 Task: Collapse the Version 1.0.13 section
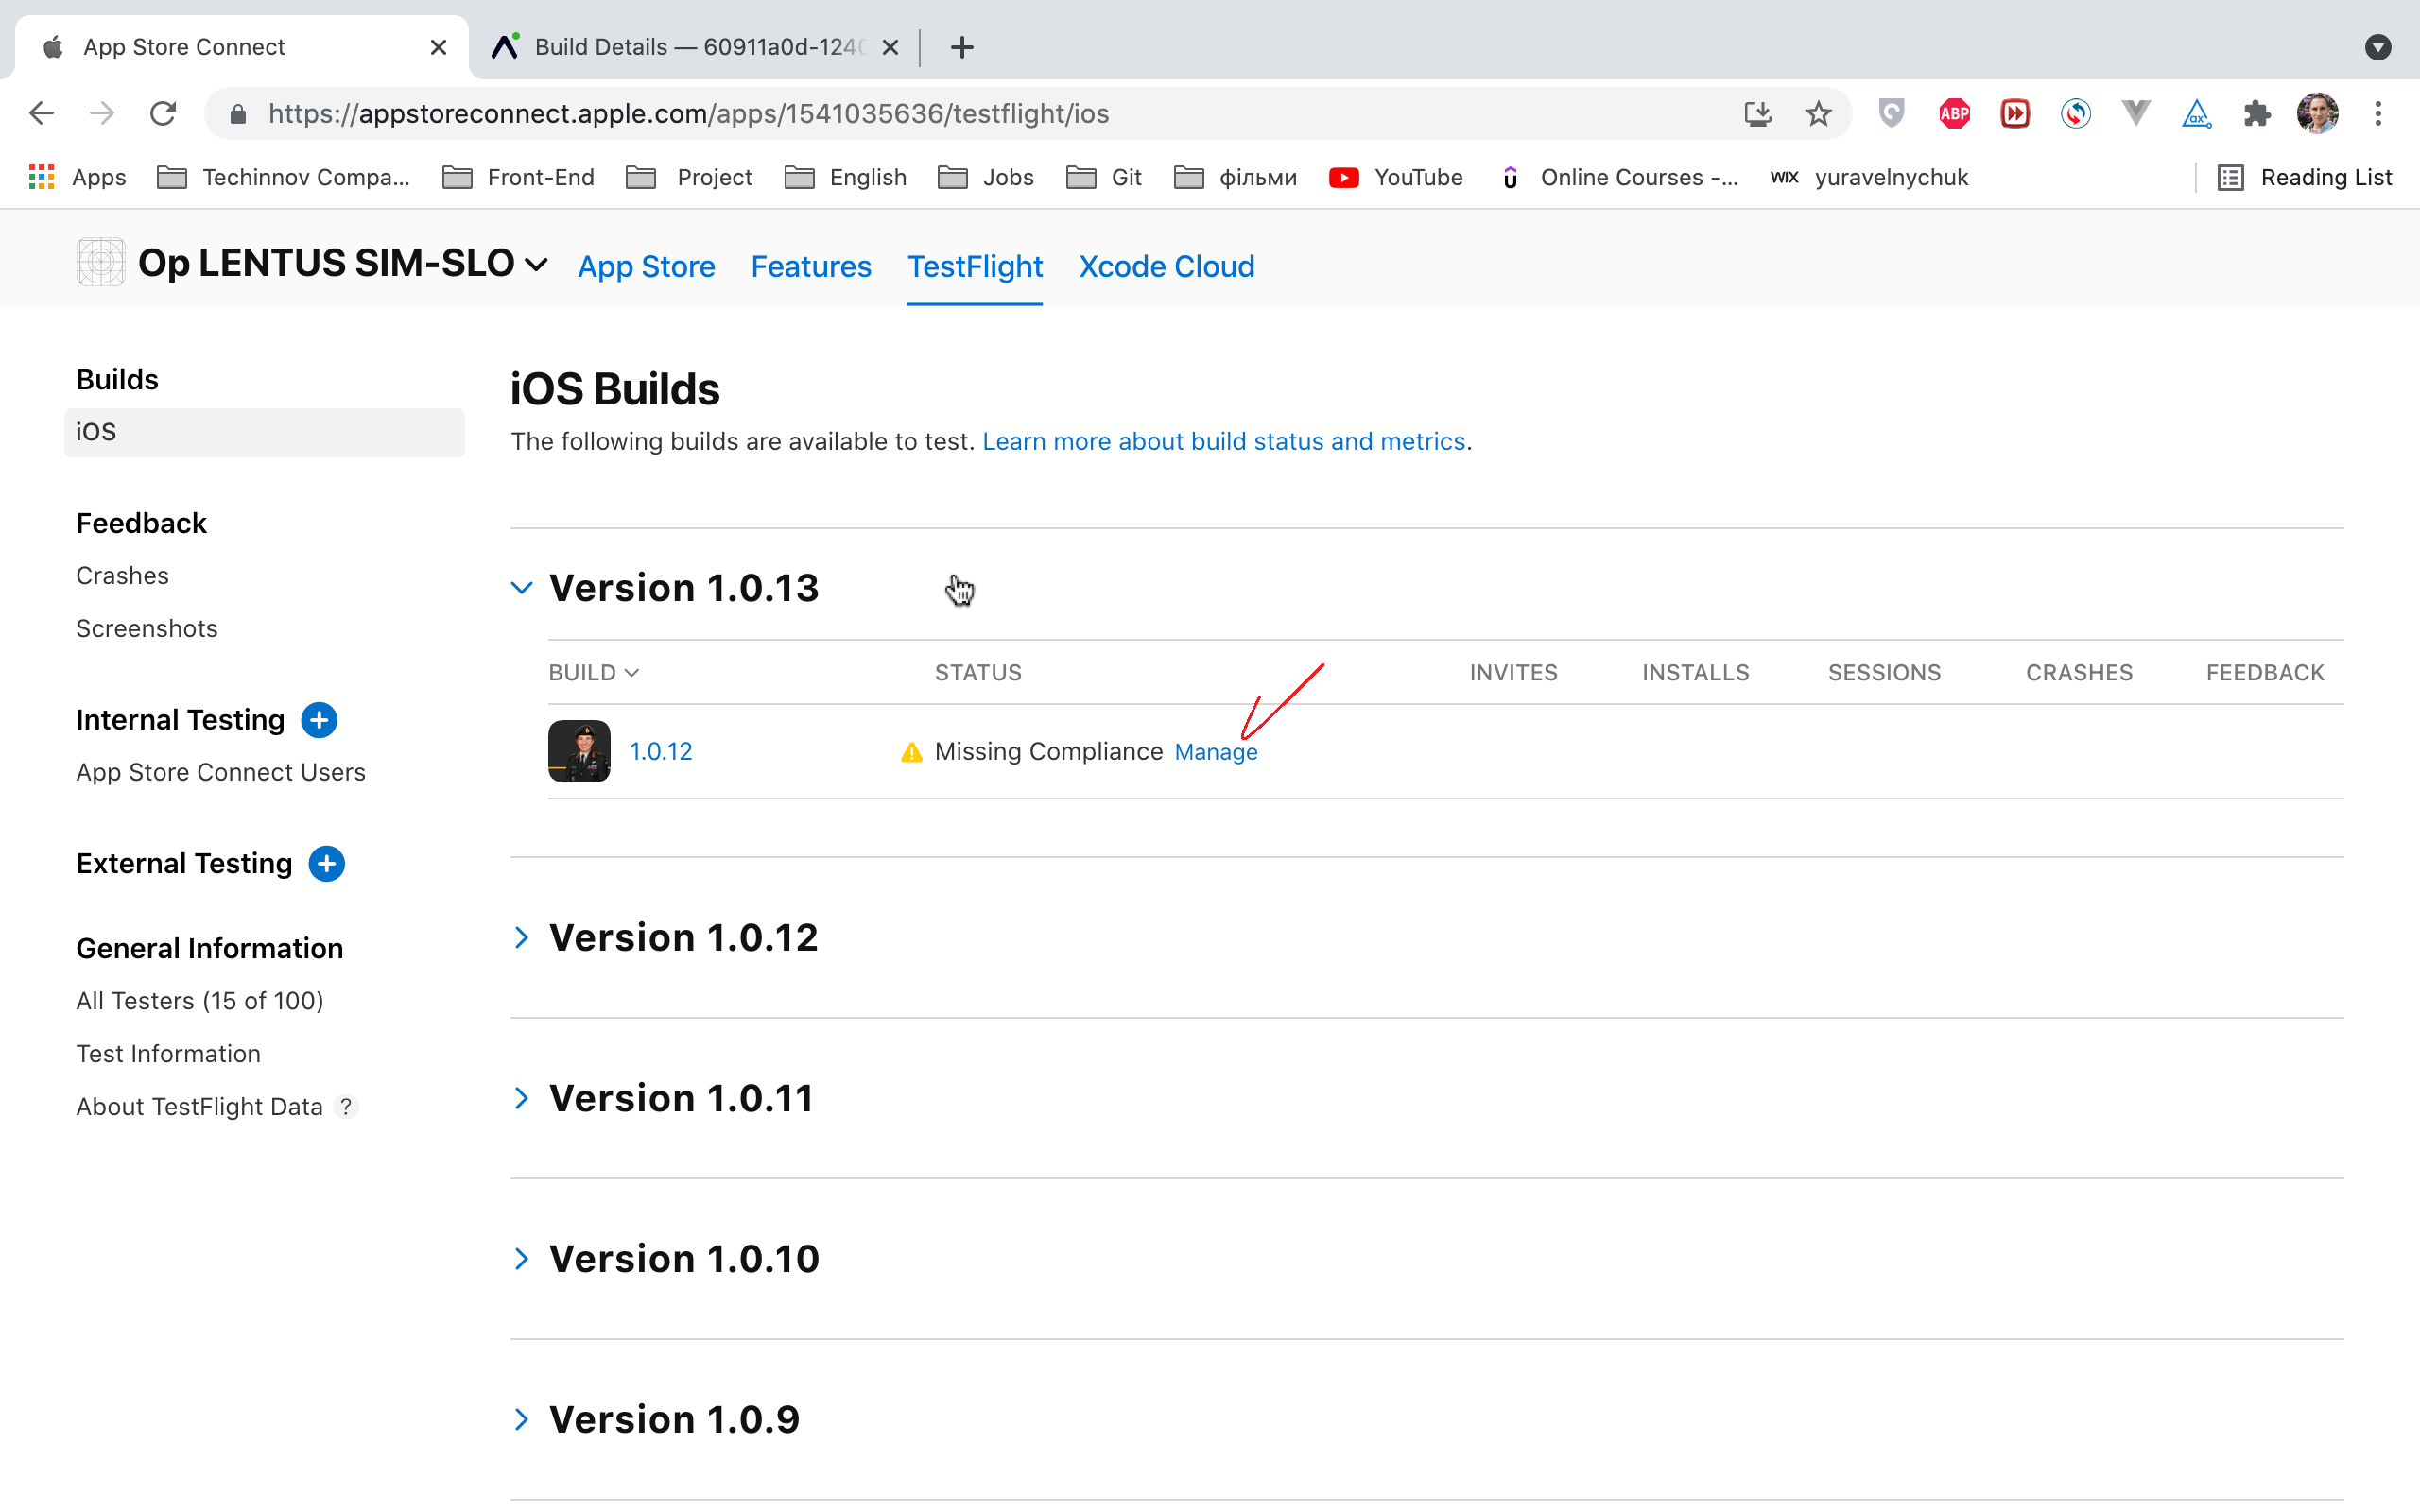click(x=522, y=588)
